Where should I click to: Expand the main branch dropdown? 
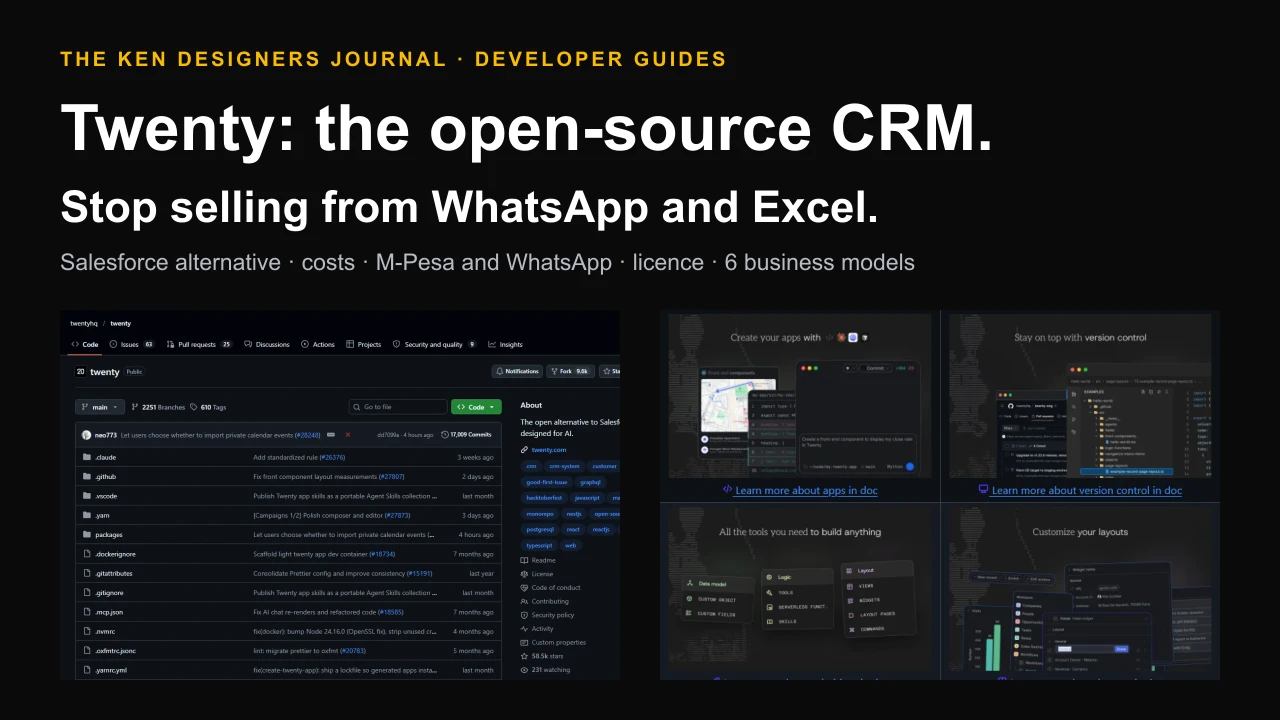point(100,407)
